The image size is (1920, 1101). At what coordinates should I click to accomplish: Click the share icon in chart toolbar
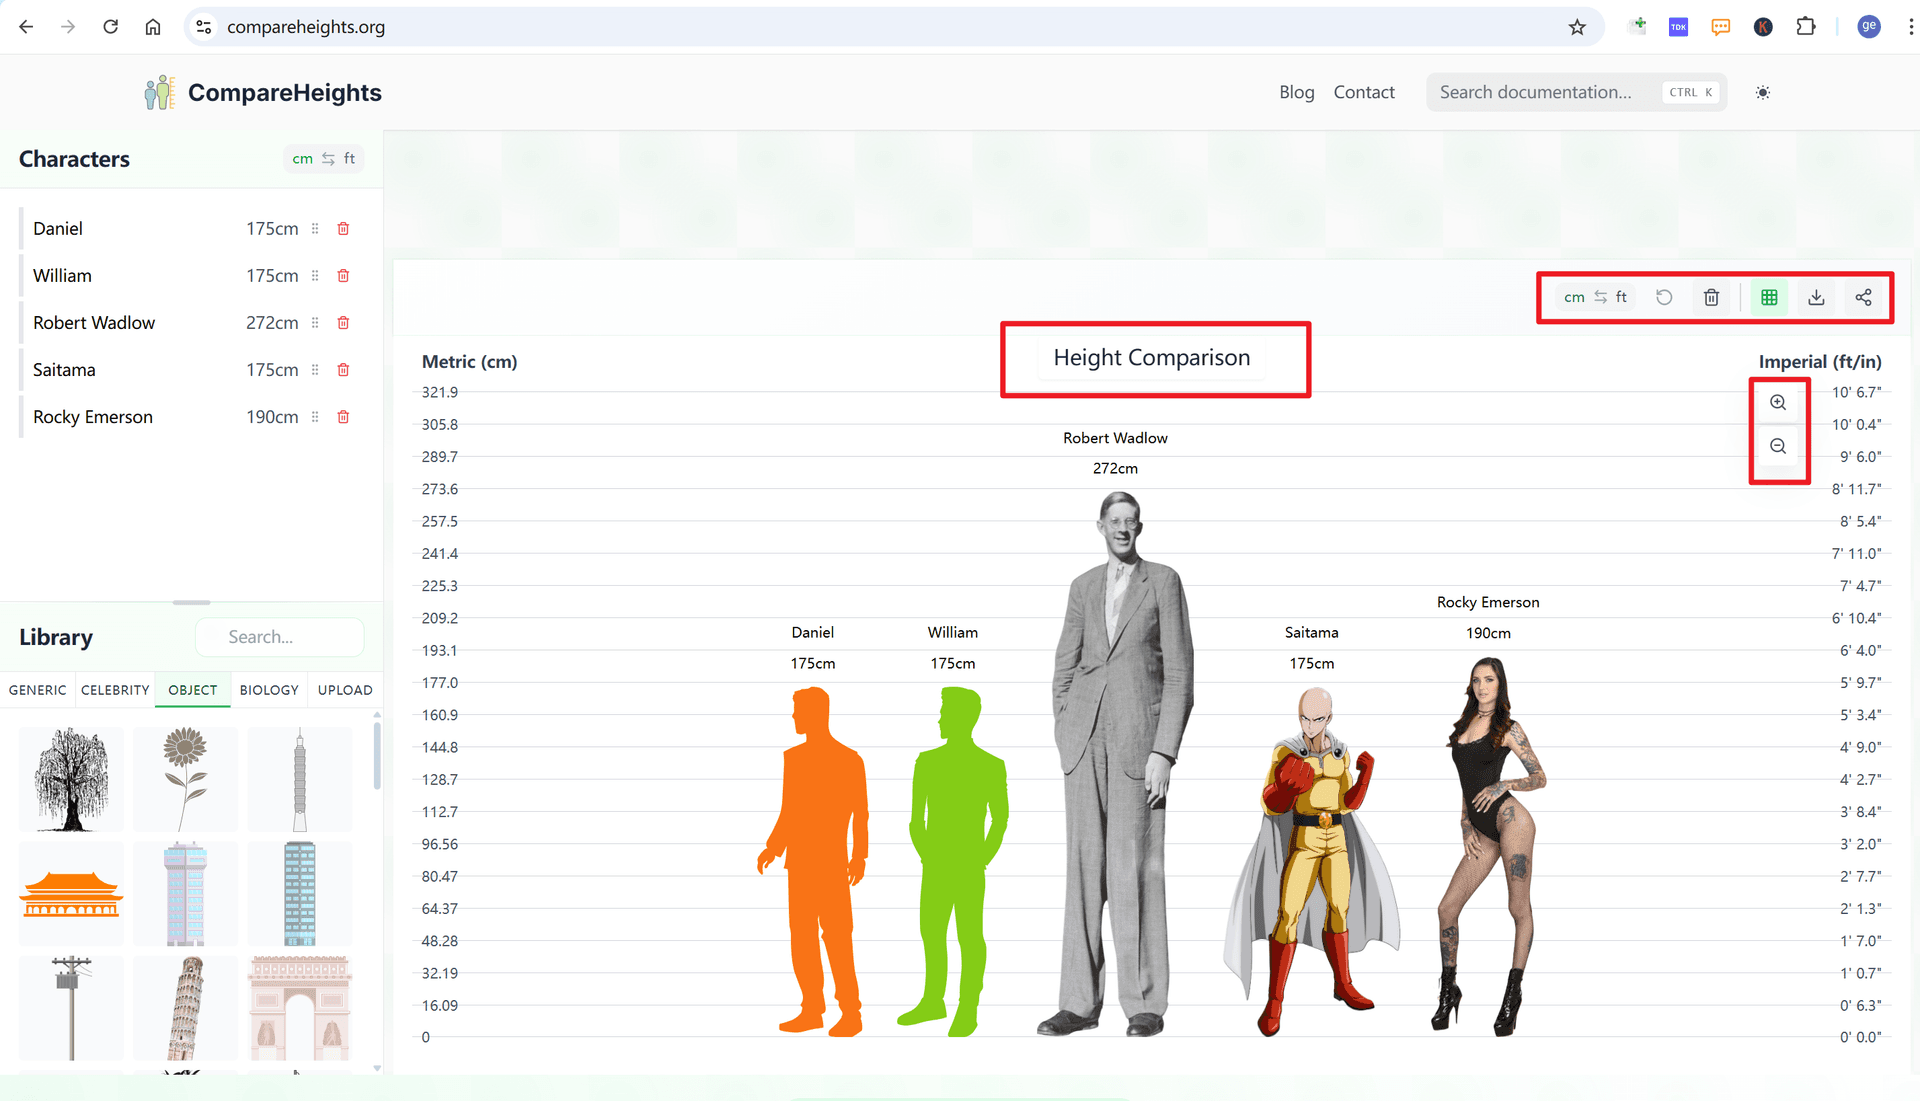click(1863, 297)
